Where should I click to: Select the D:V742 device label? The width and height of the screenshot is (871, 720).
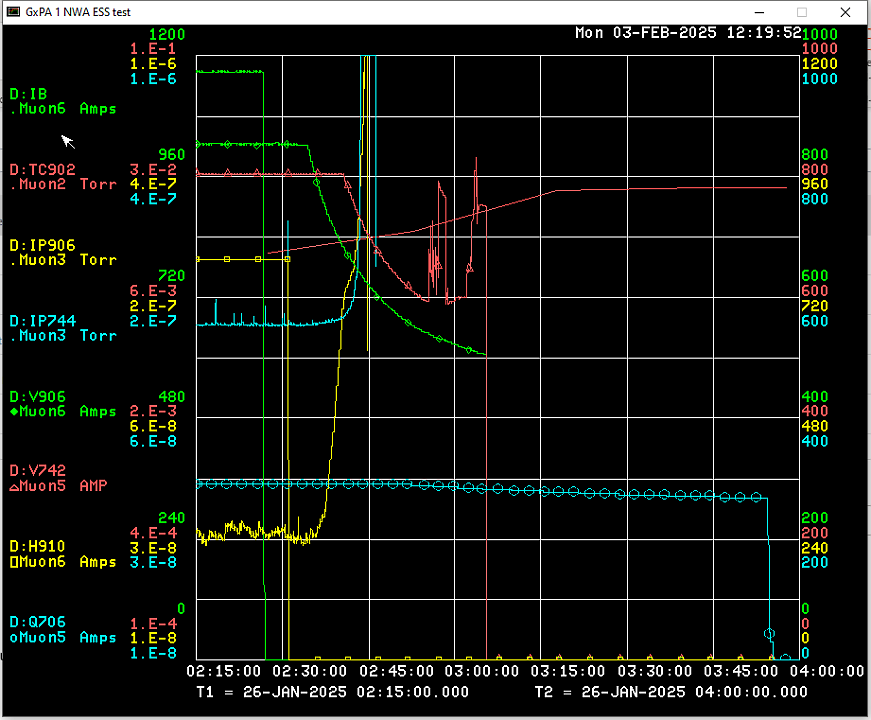coord(37,470)
